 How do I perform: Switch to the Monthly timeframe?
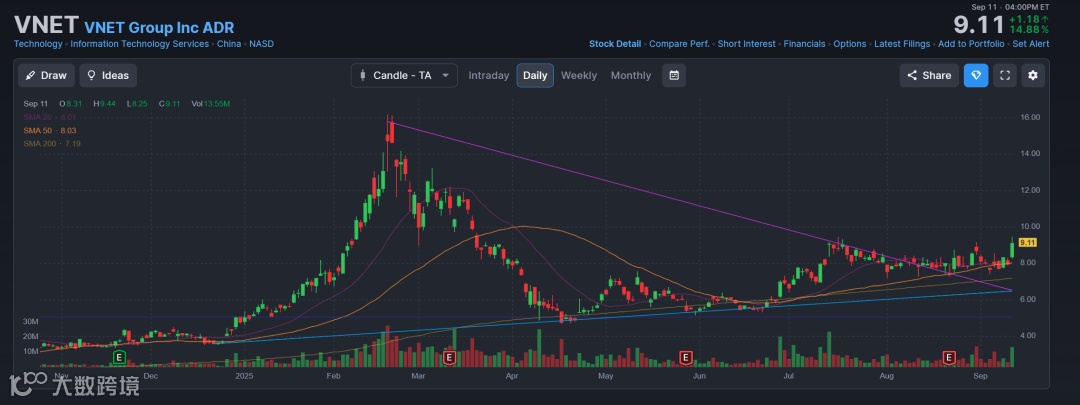(630, 76)
